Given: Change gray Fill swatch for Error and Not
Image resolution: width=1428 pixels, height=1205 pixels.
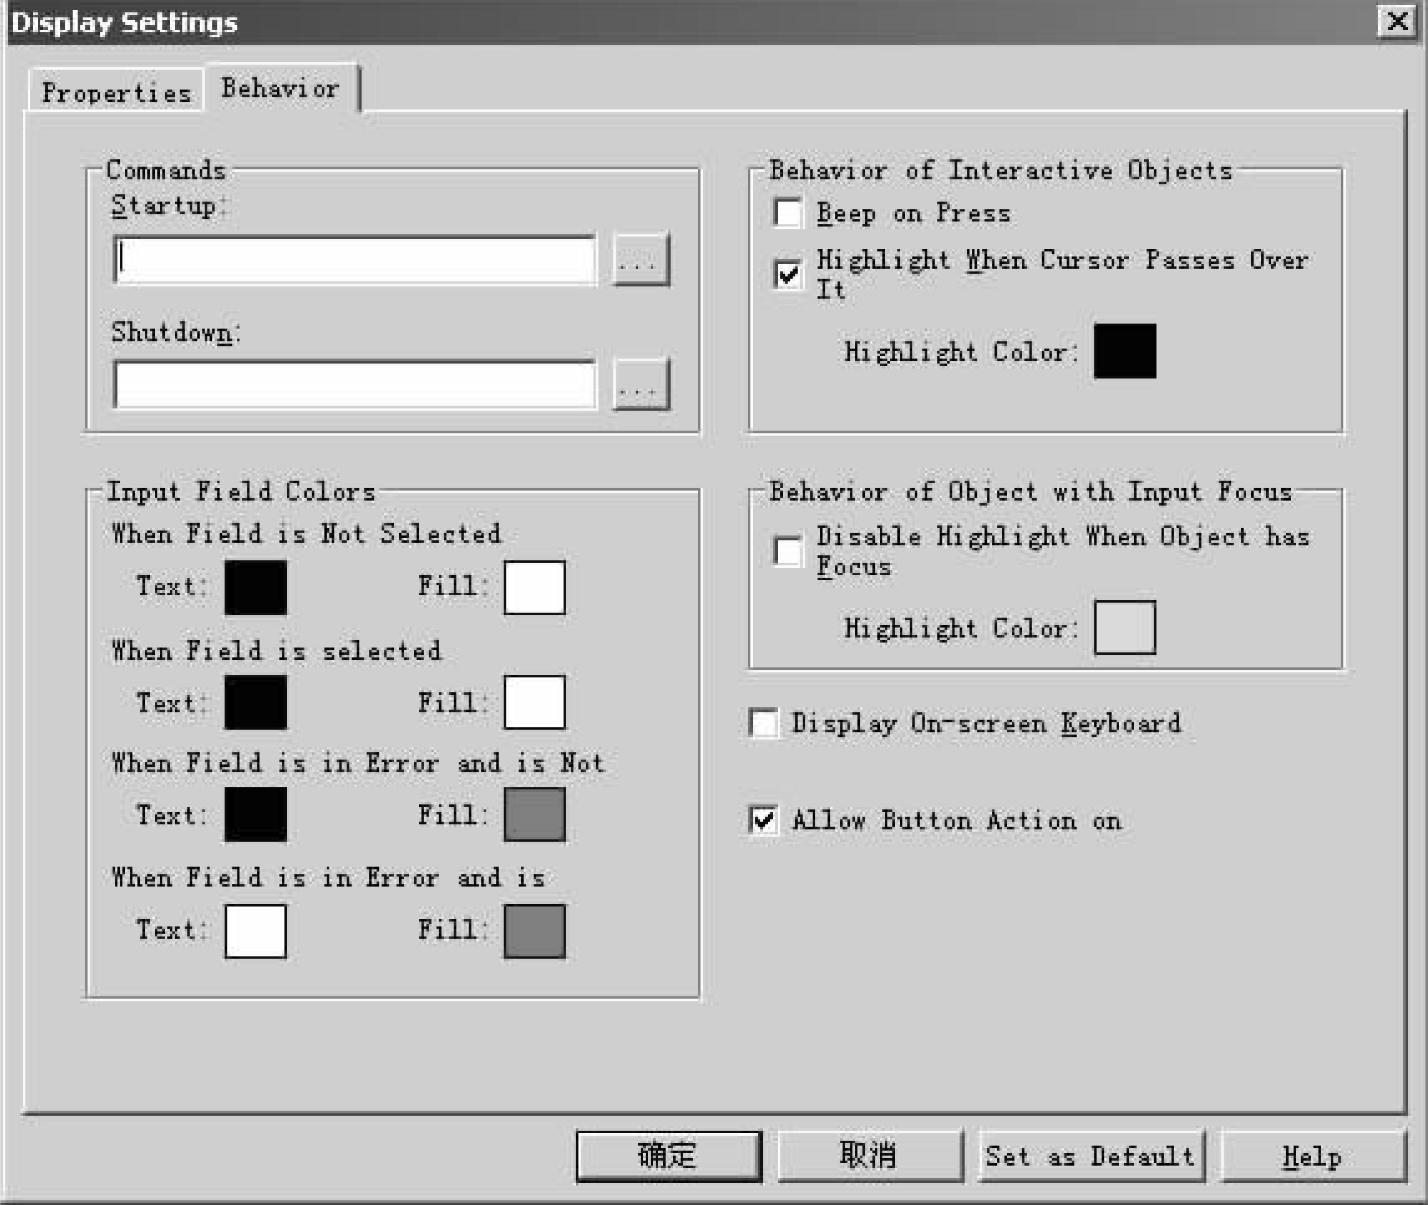Looking at the screenshot, I should click(534, 814).
